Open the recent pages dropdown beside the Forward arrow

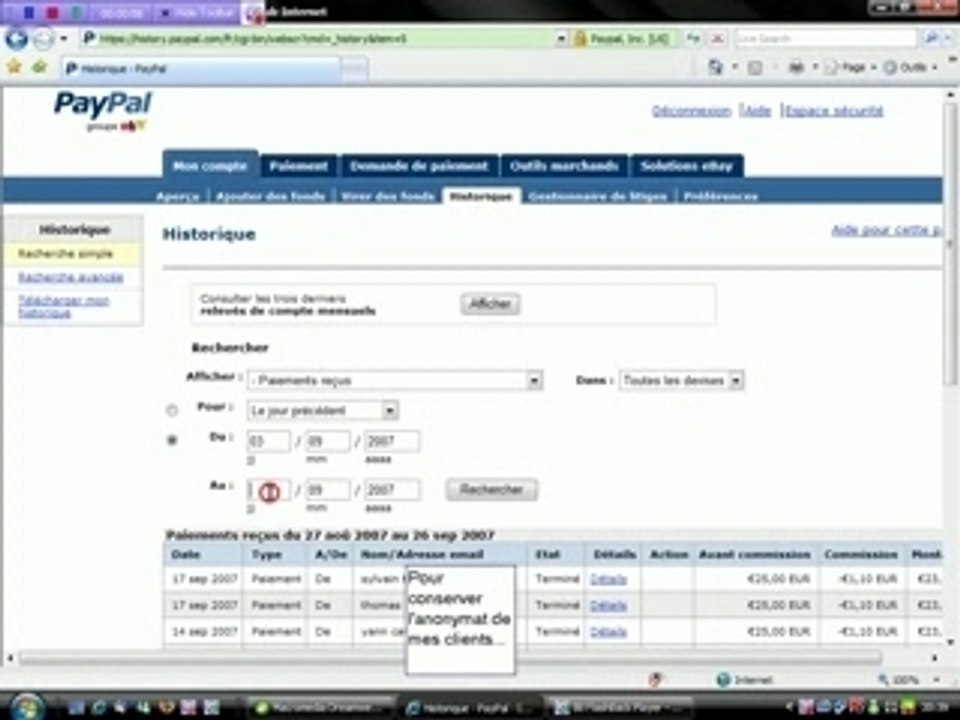(64, 39)
